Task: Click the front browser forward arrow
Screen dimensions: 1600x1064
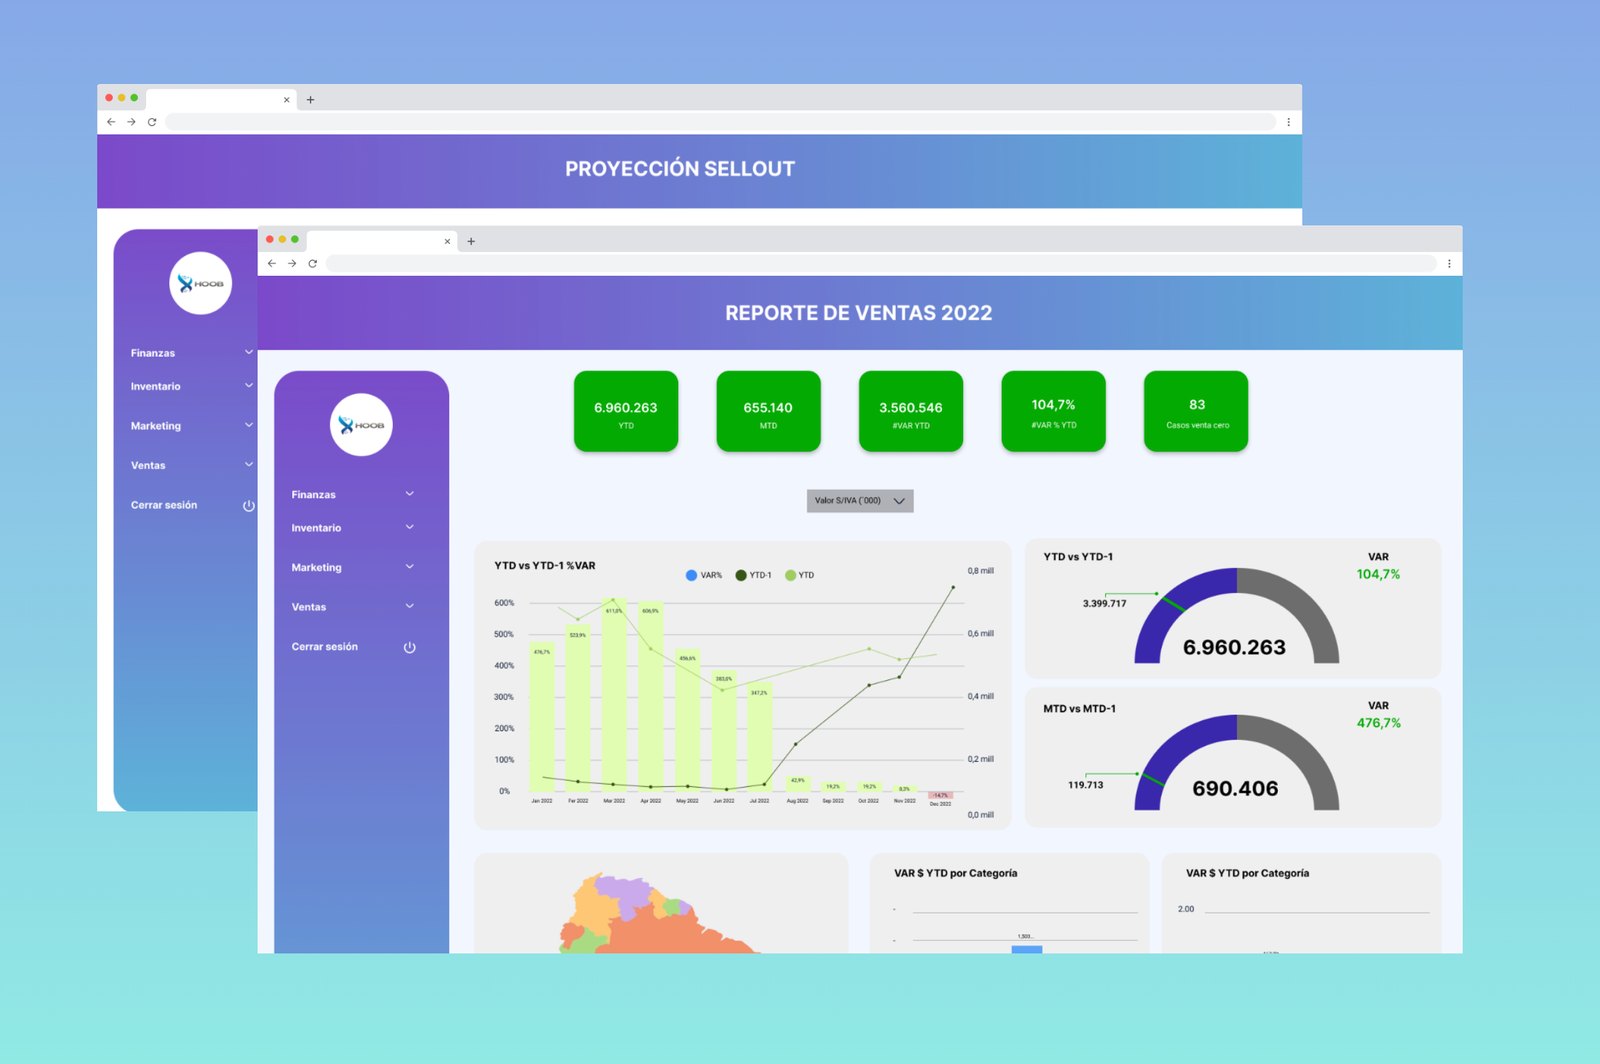Action: [292, 264]
